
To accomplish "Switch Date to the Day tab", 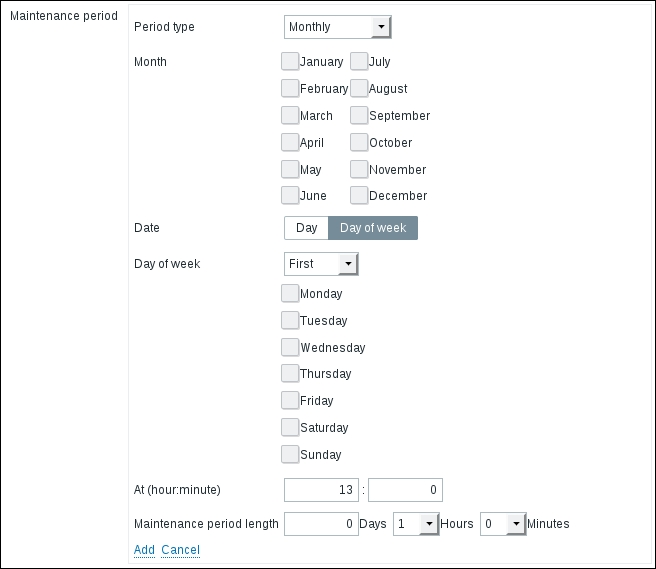I will (306, 228).
